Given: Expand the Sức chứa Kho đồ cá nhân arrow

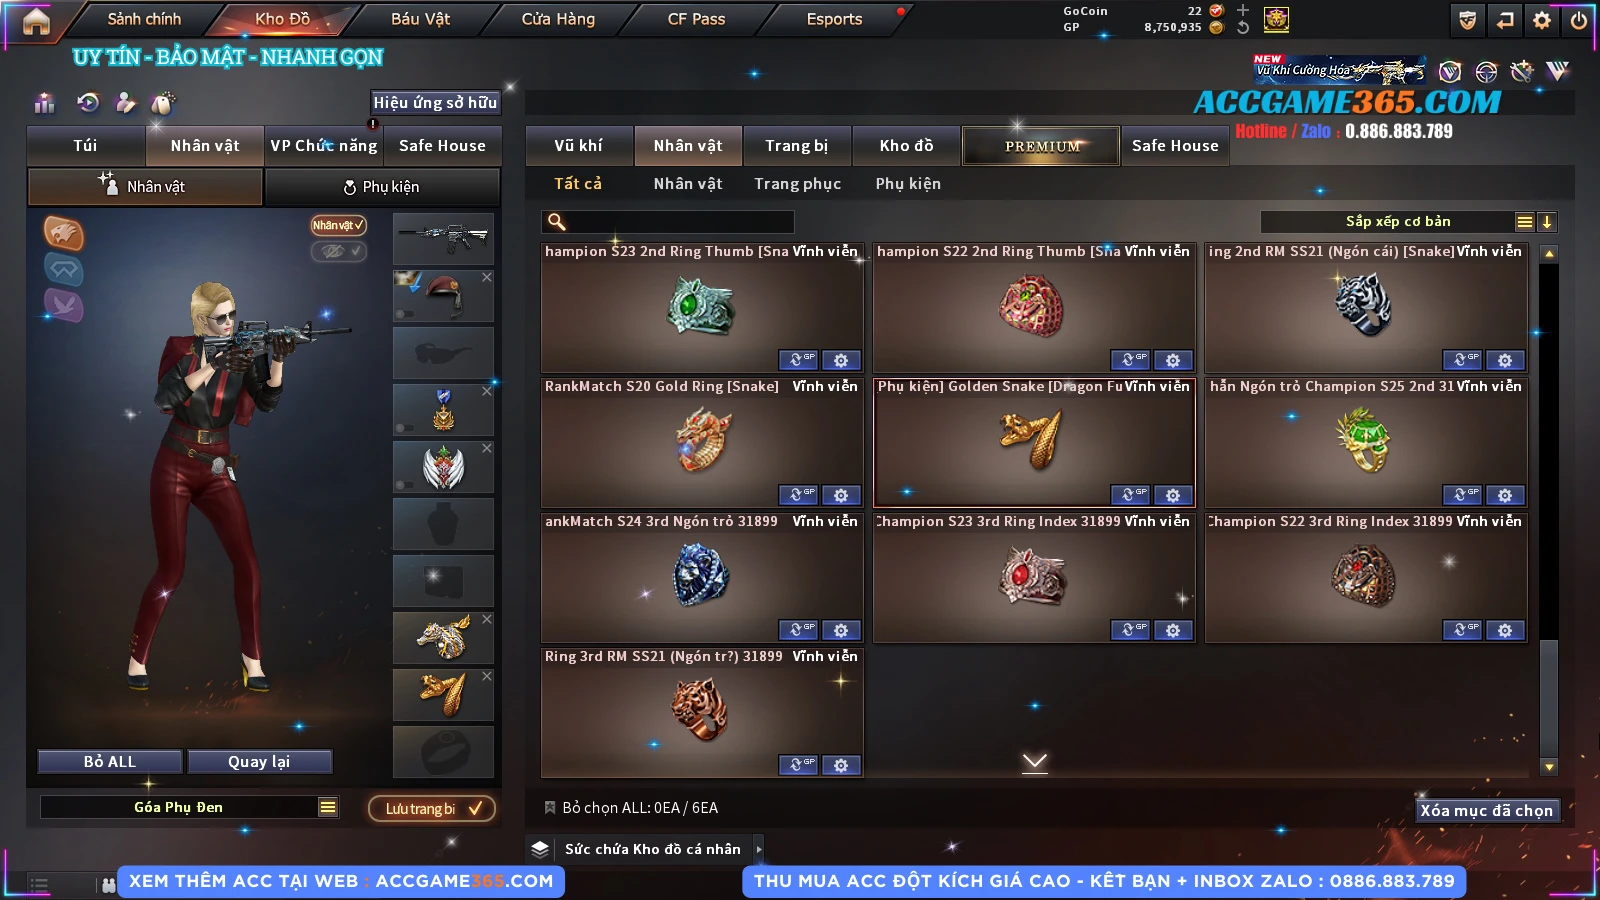Looking at the screenshot, I should [x=759, y=849].
